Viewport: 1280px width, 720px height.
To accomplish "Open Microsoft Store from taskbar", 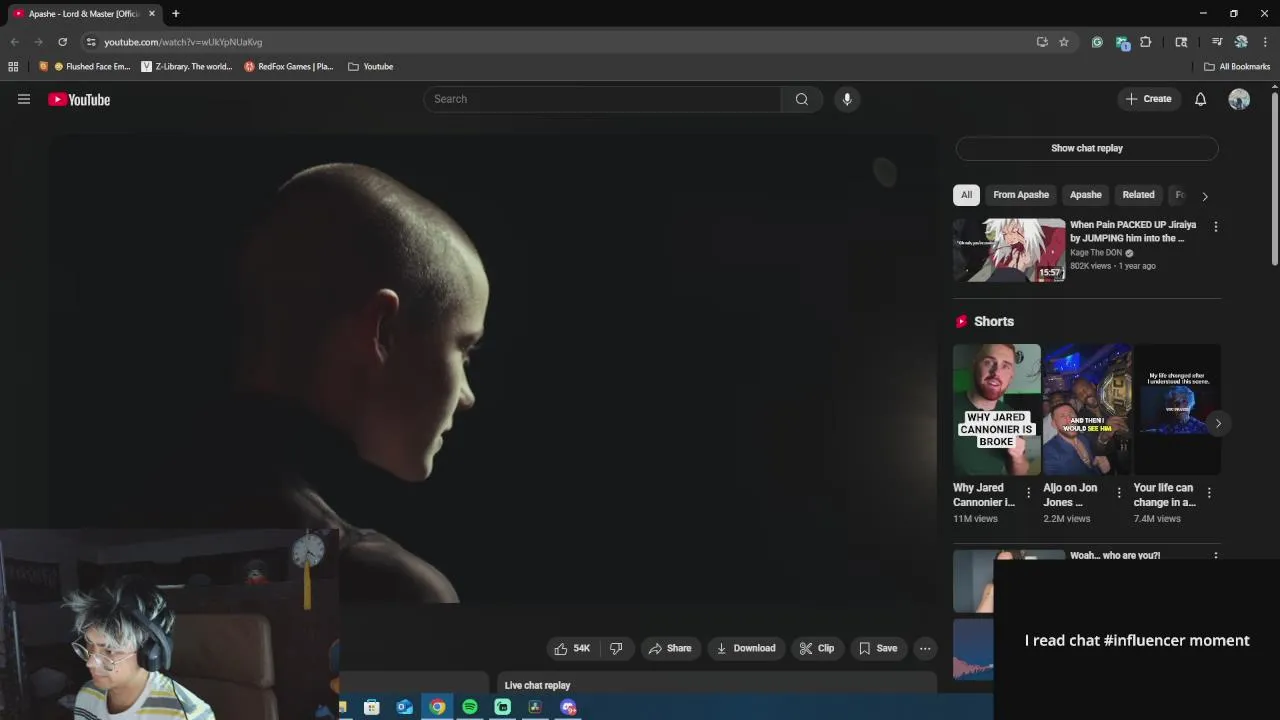I will point(371,707).
